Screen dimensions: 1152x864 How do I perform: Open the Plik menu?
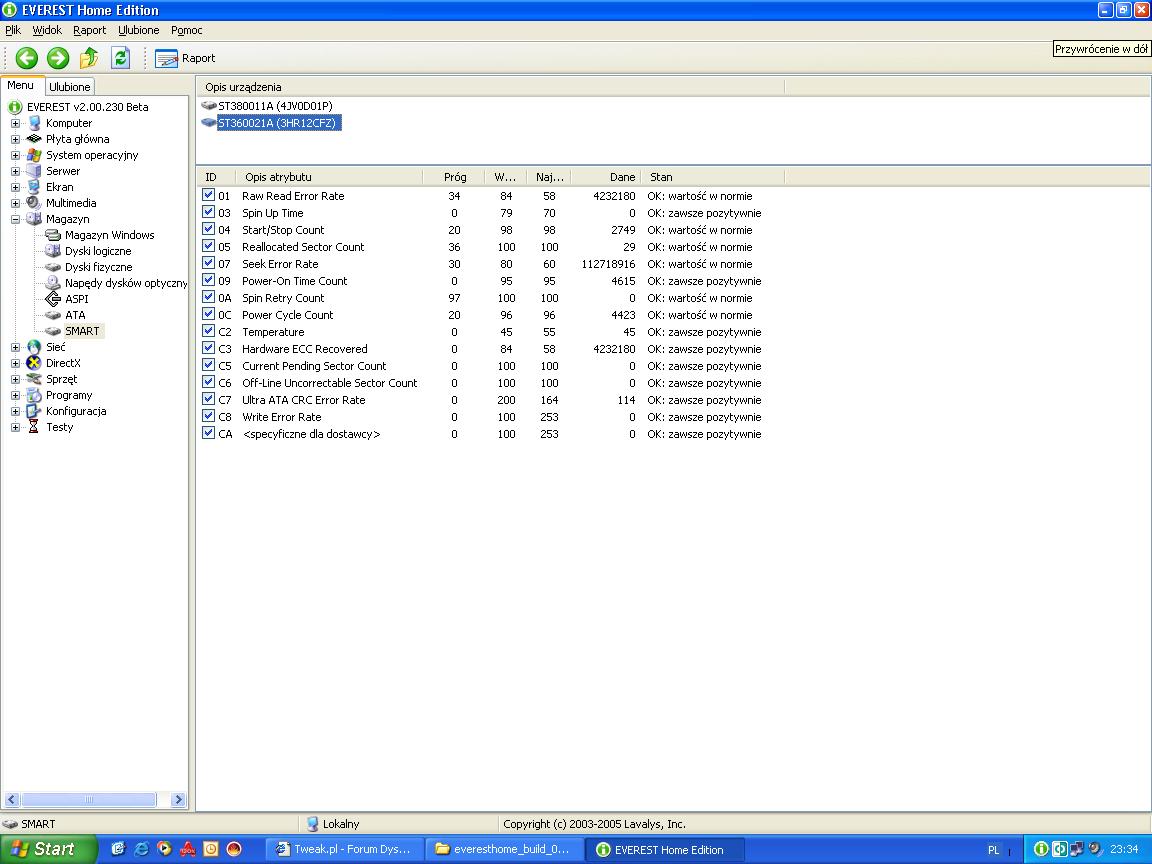(13, 30)
